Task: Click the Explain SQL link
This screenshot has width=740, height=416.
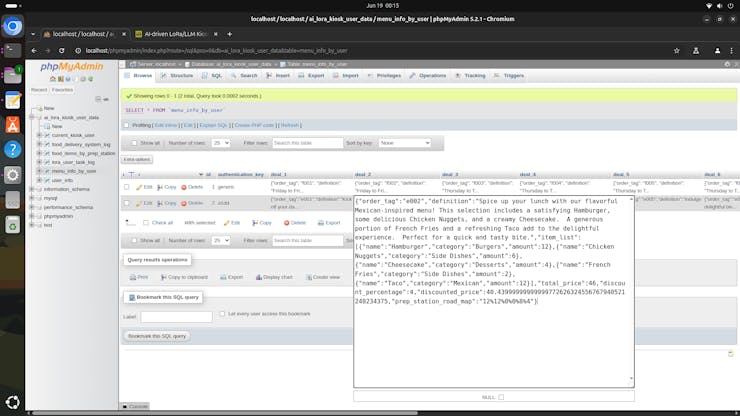Action: pos(213,125)
